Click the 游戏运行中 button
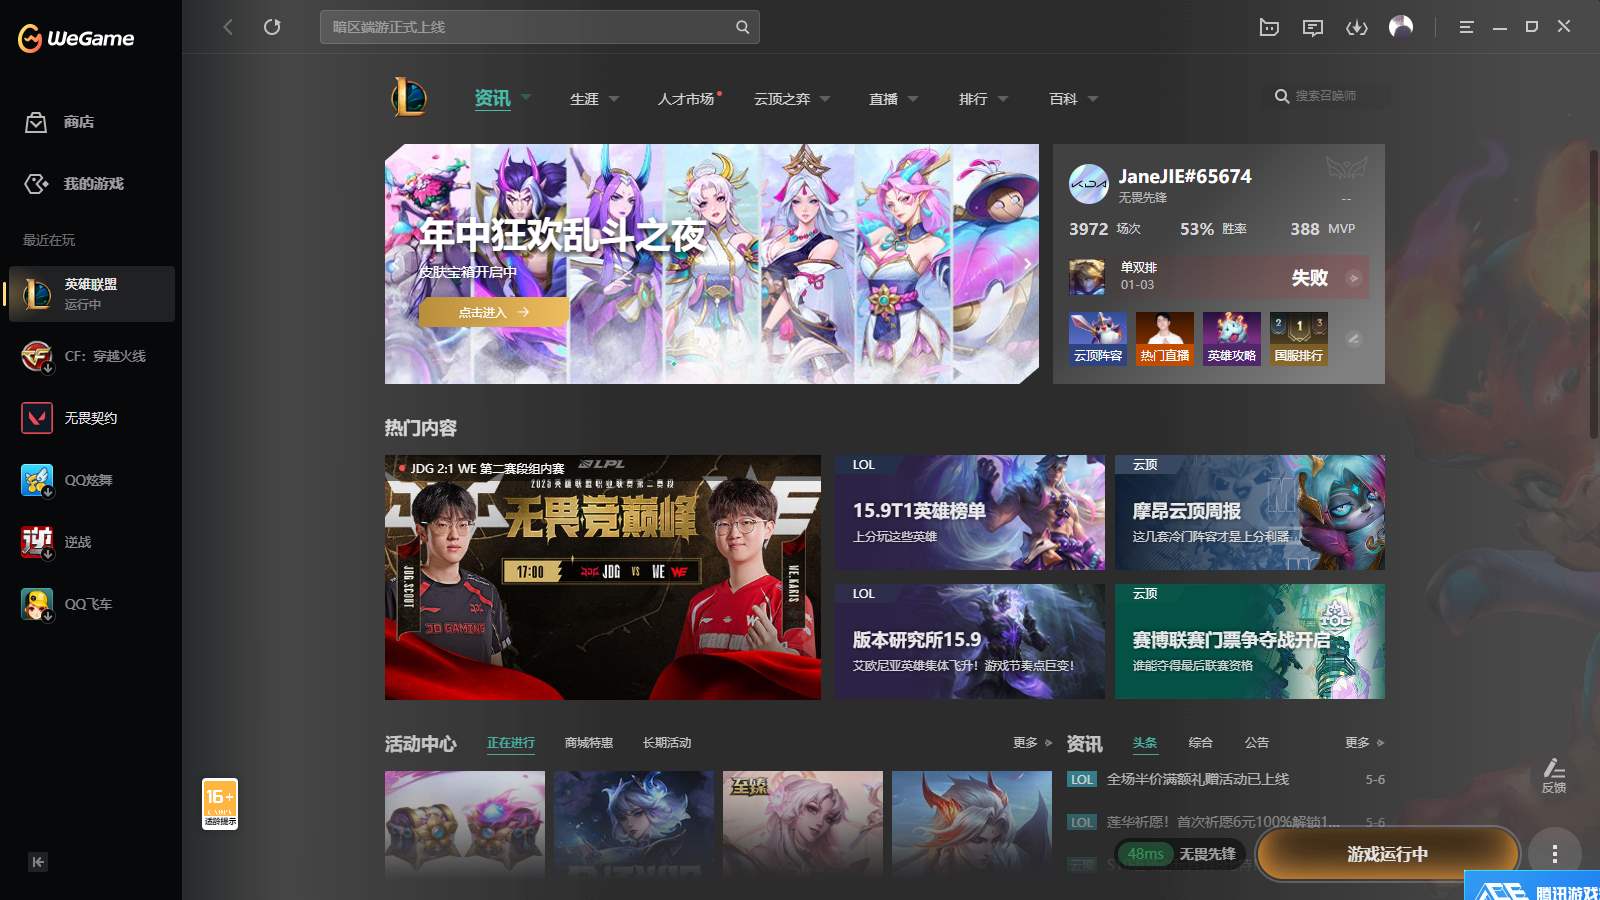The height and width of the screenshot is (900, 1600). point(1387,854)
